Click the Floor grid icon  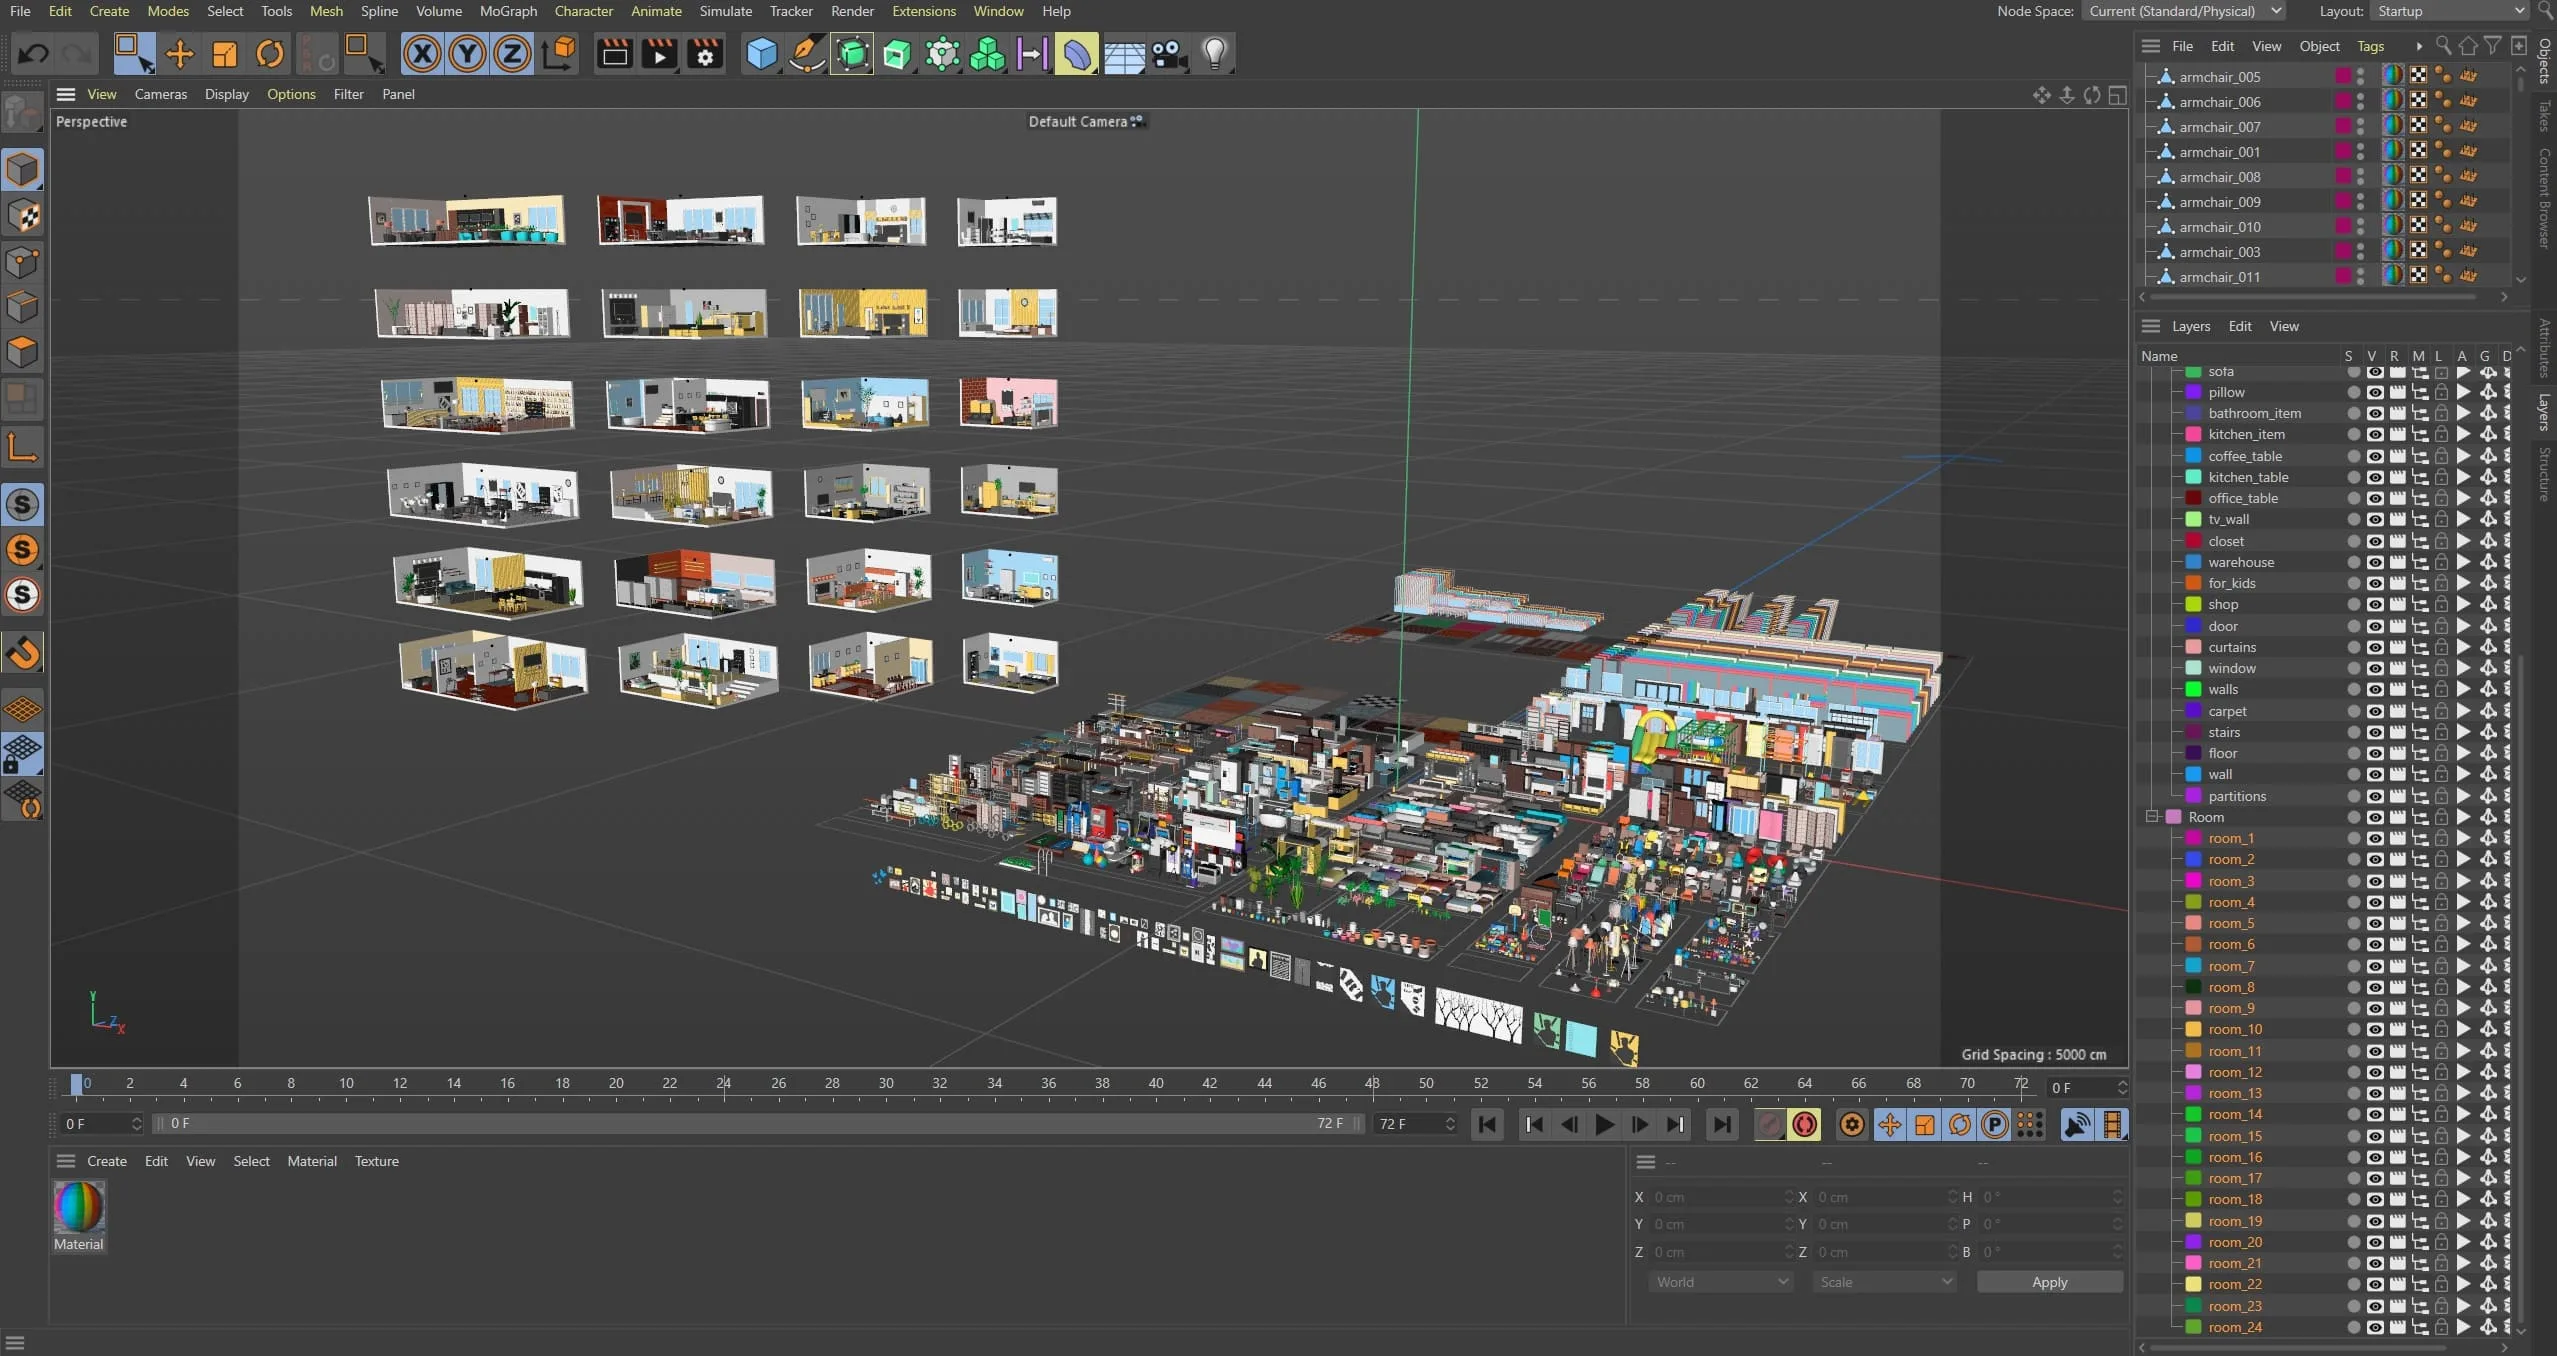[1124, 54]
